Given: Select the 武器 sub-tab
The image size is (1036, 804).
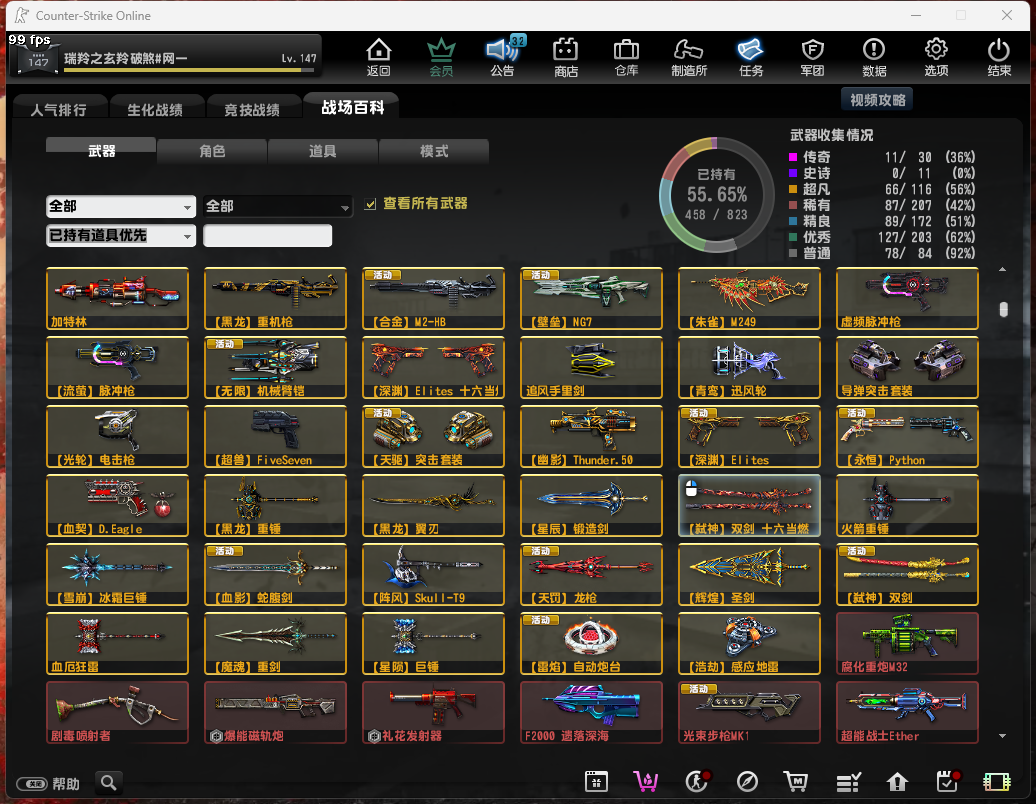Looking at the screenshot, I should coord(101,151).
